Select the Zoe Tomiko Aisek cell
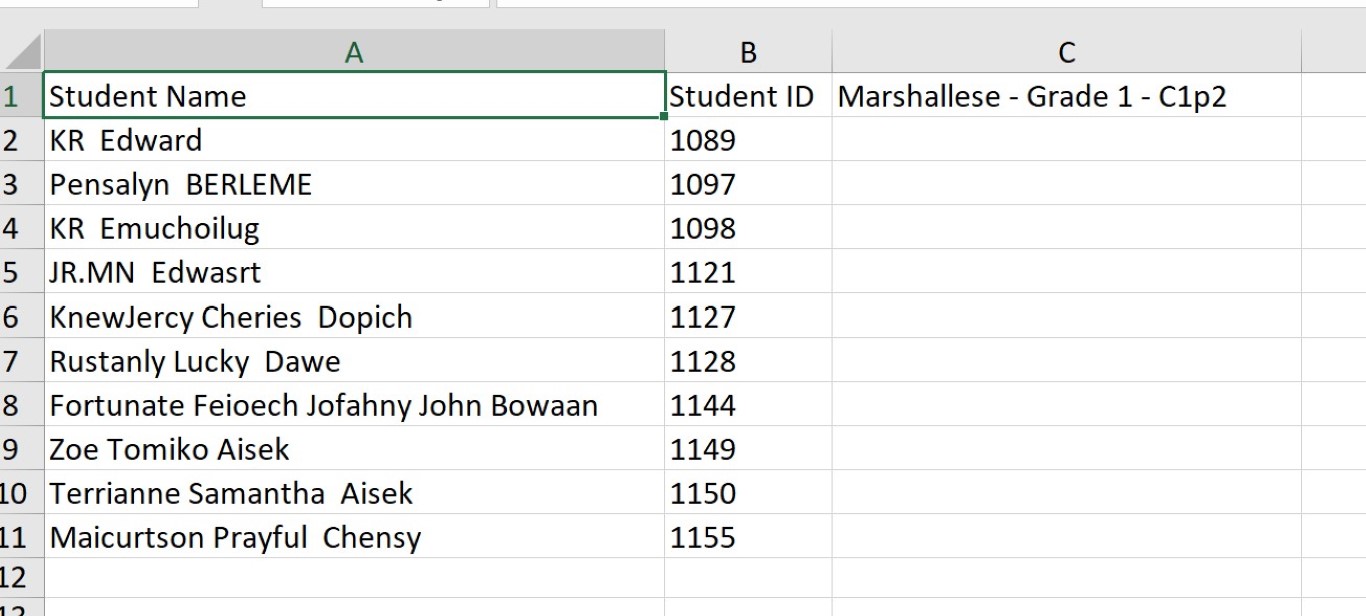Viewport: 1366px width, 616px height. coord(354,449)
